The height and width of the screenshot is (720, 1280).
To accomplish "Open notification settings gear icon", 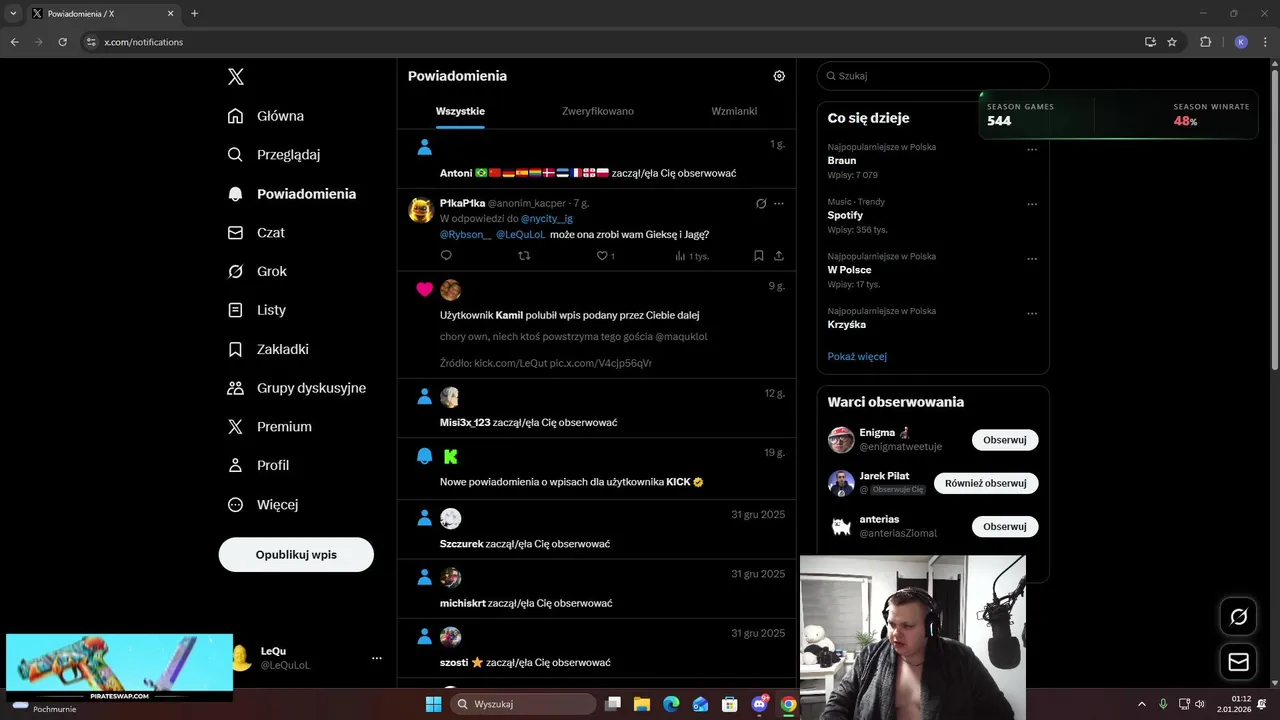I will [779, 76].
